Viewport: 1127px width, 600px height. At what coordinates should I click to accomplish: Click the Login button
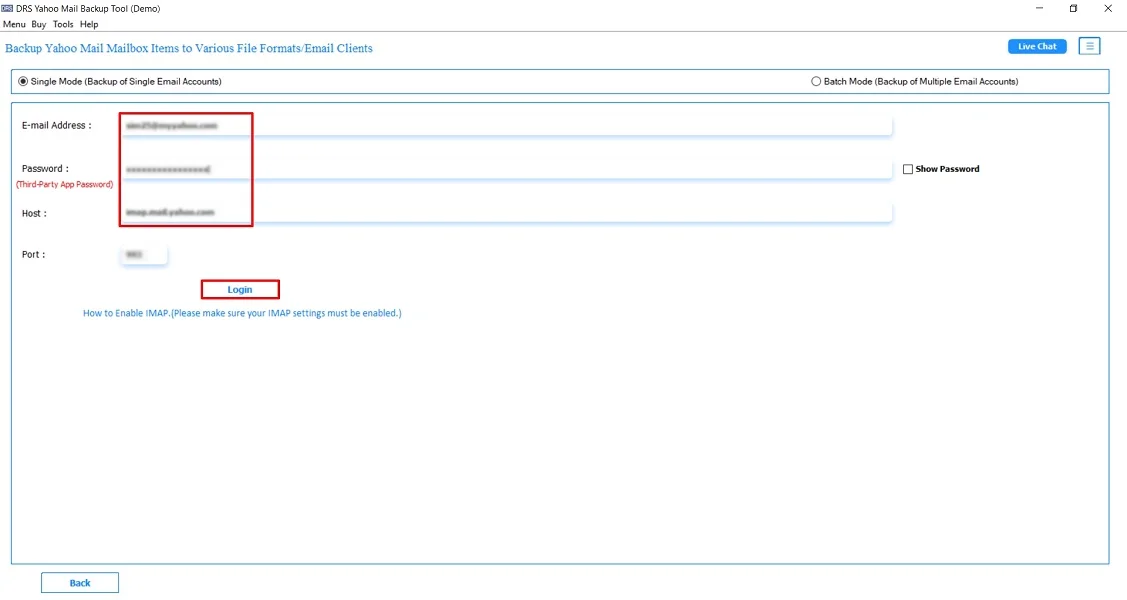point(240,288)
